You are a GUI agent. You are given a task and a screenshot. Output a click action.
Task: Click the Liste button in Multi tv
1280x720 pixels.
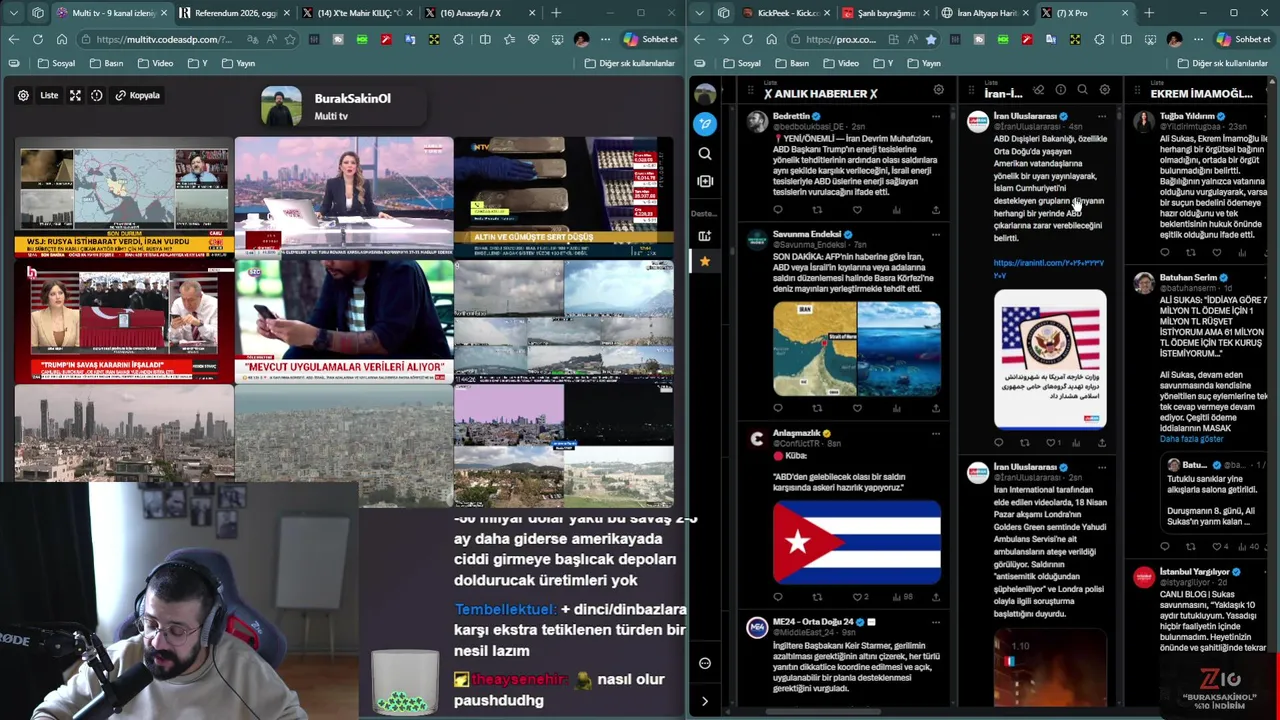coord(49,95)
